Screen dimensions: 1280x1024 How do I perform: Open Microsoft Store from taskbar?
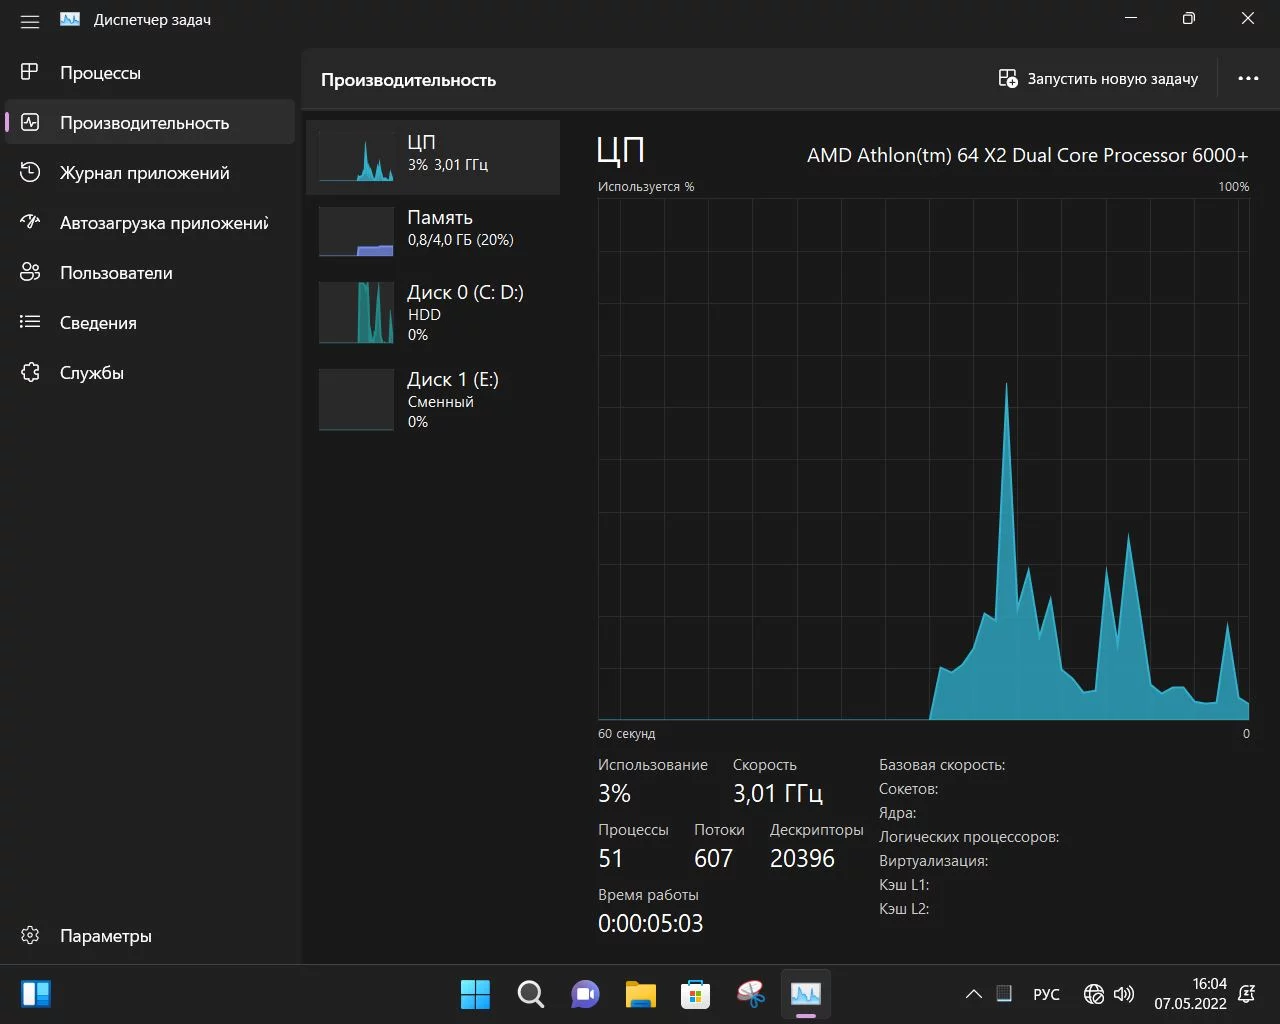[695, 994]
